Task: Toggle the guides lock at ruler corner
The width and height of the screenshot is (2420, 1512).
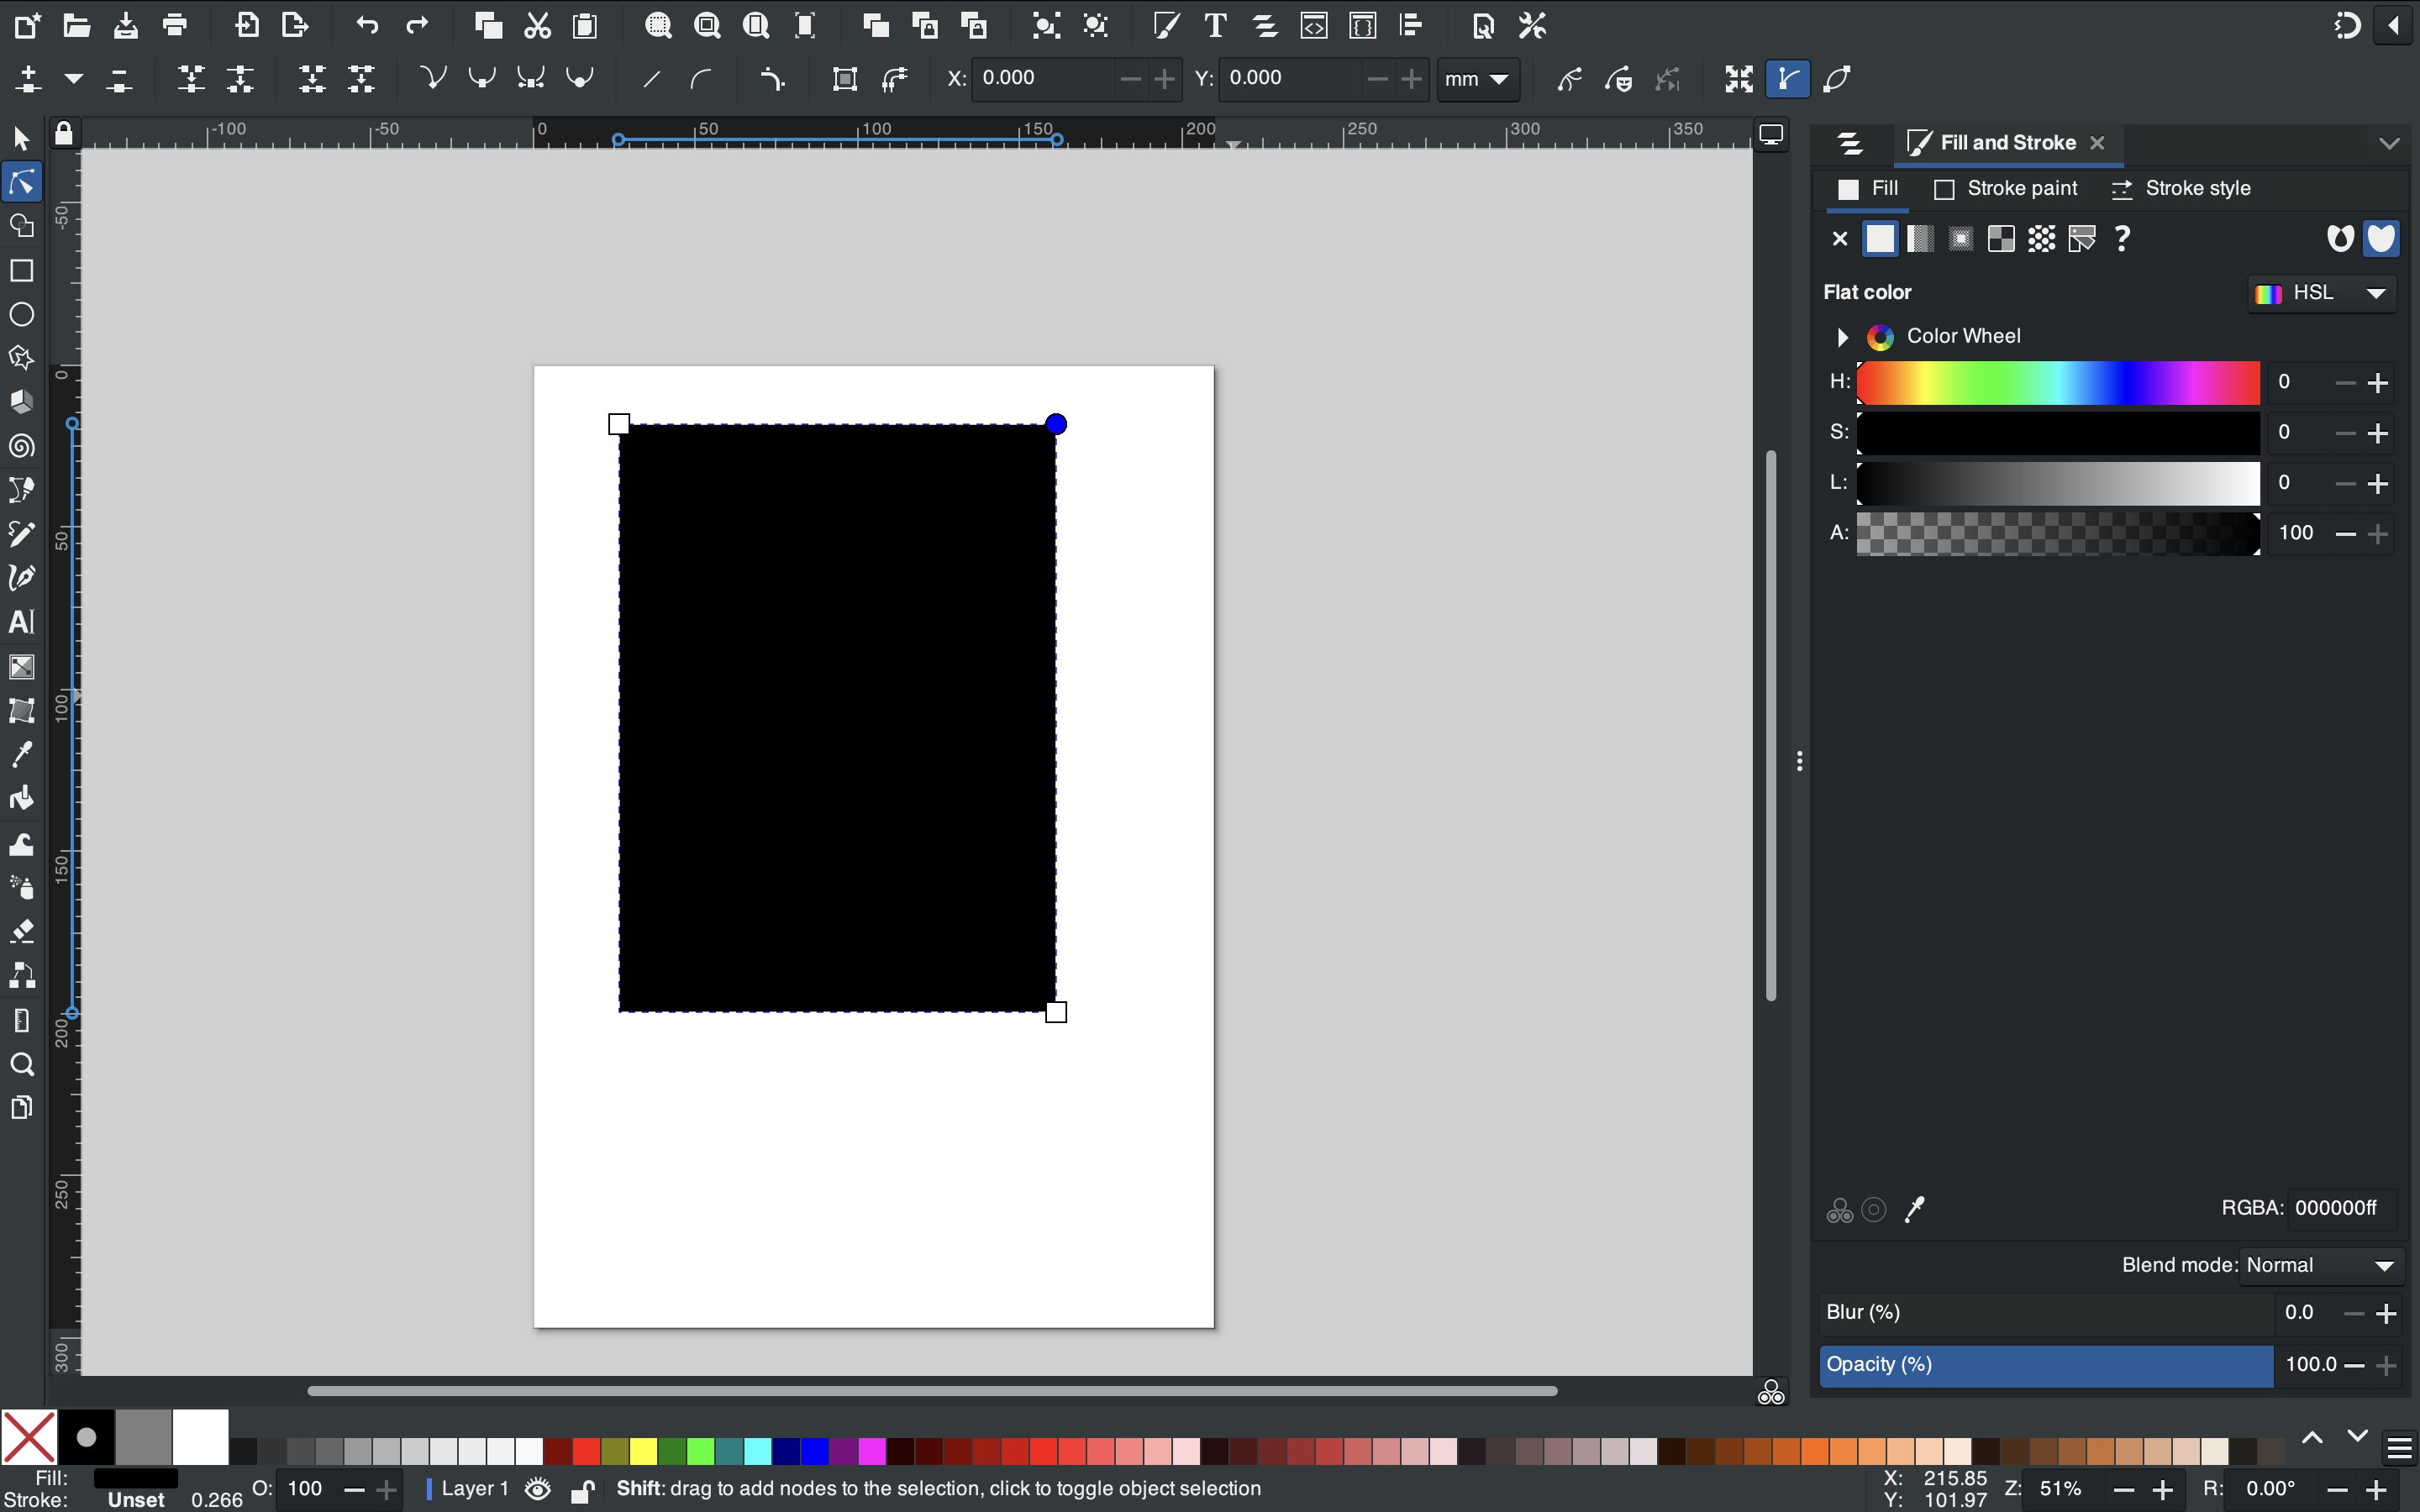Action: pos(64,133)
